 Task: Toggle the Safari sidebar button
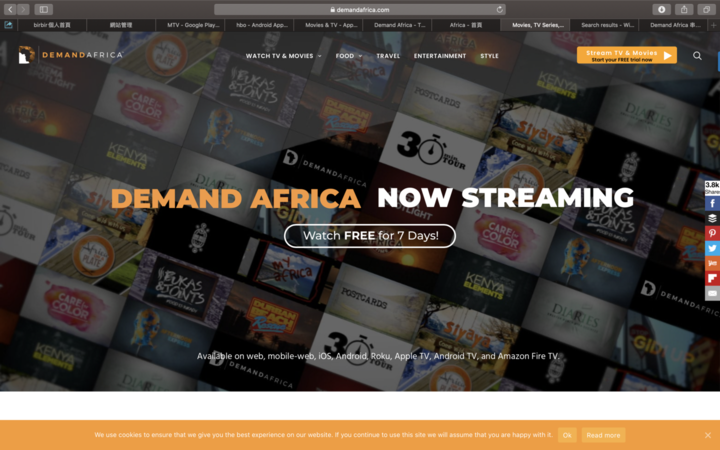tap(44, 9)
